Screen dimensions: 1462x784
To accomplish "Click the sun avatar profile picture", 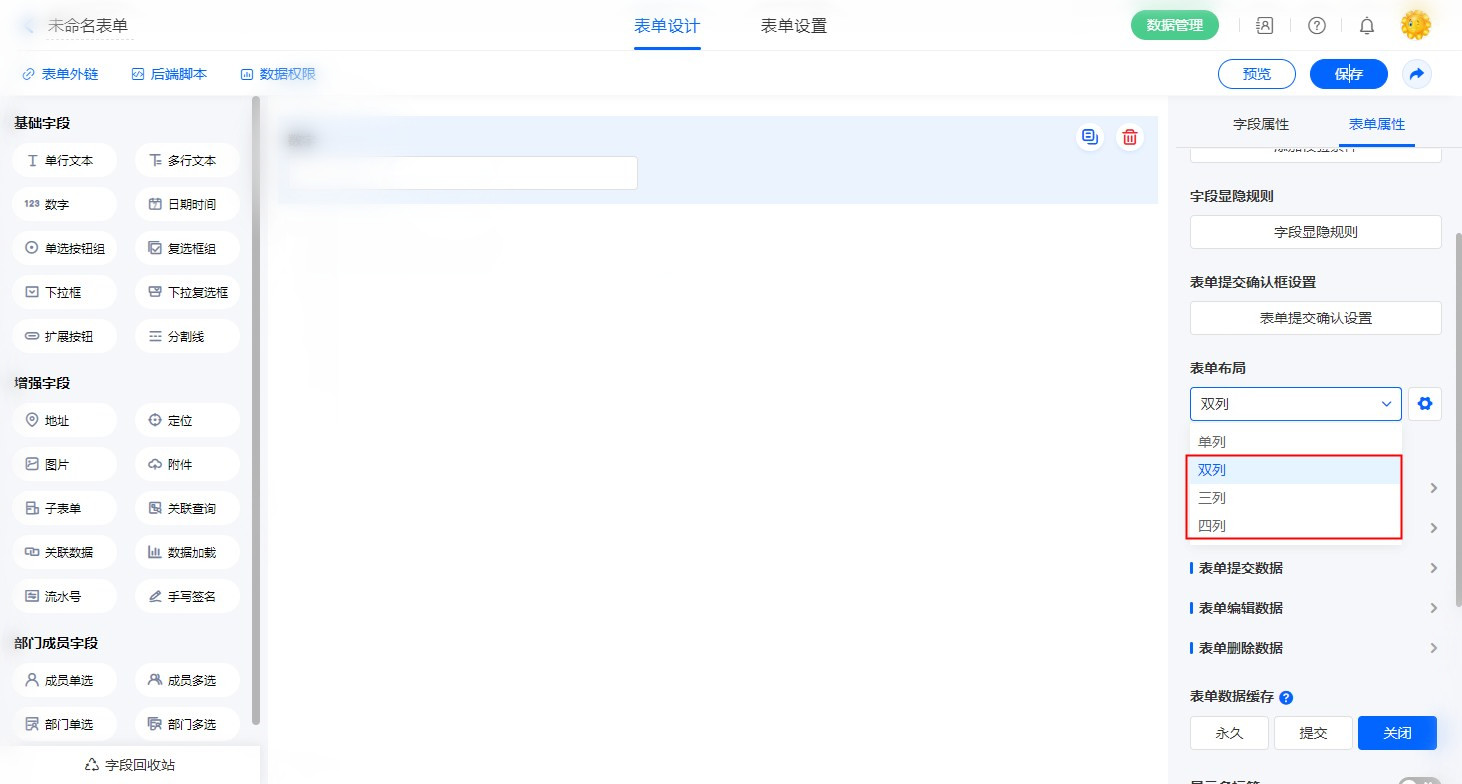I will point(1415,26).
